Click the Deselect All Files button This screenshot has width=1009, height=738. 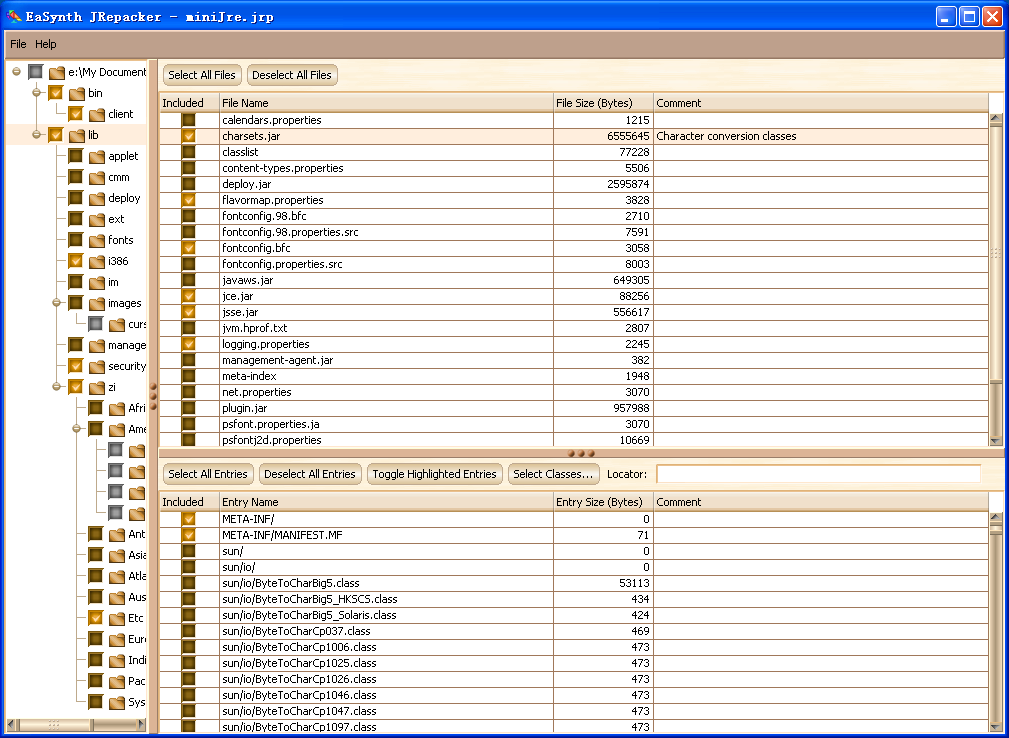click(x=292, y=75)
